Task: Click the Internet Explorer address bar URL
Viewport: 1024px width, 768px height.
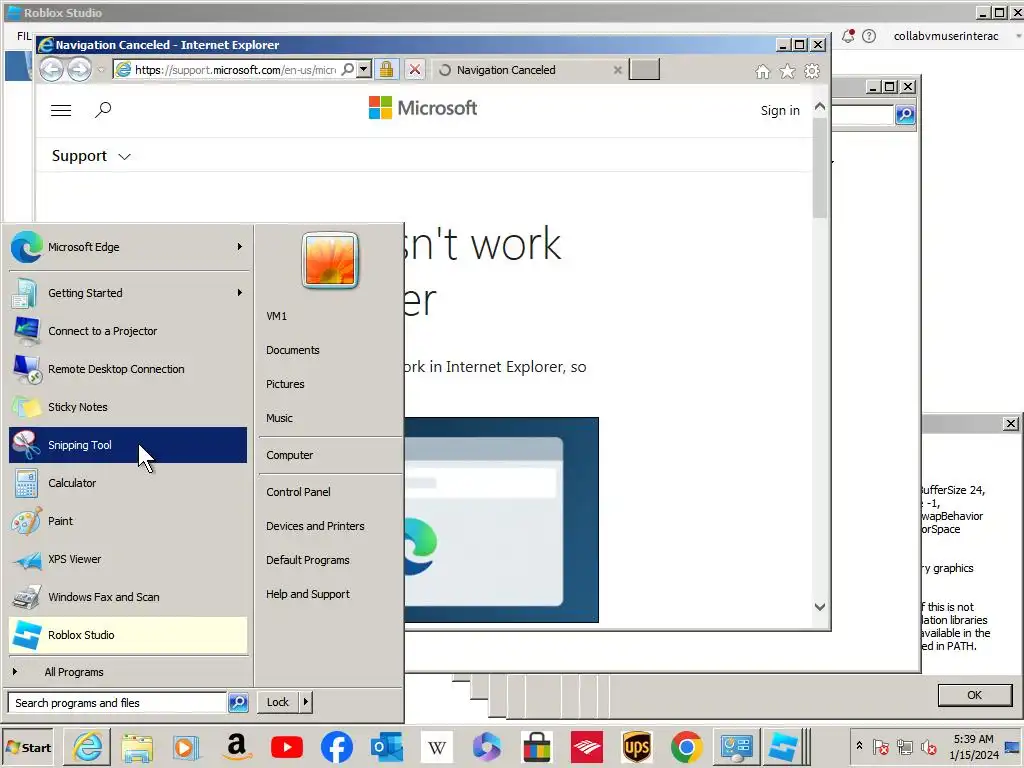Action: (235, 70)
